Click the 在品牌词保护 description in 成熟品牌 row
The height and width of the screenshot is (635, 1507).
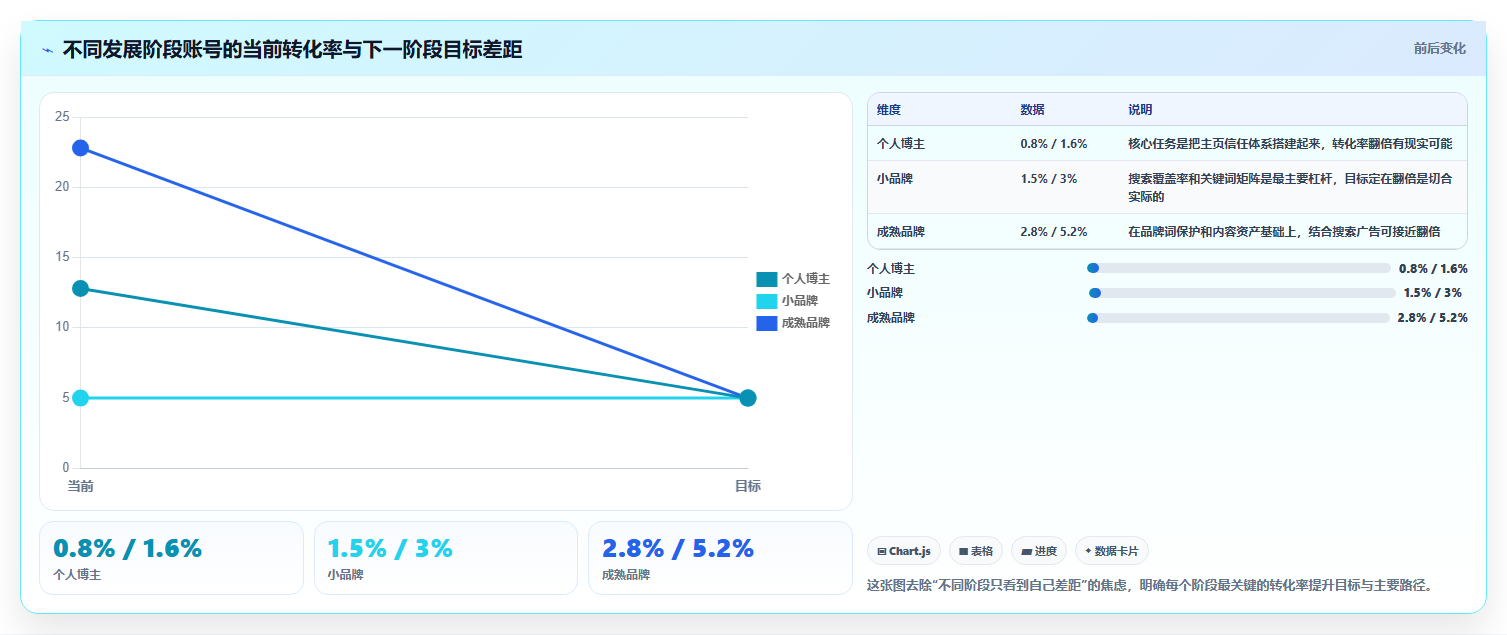[1284, 232]
